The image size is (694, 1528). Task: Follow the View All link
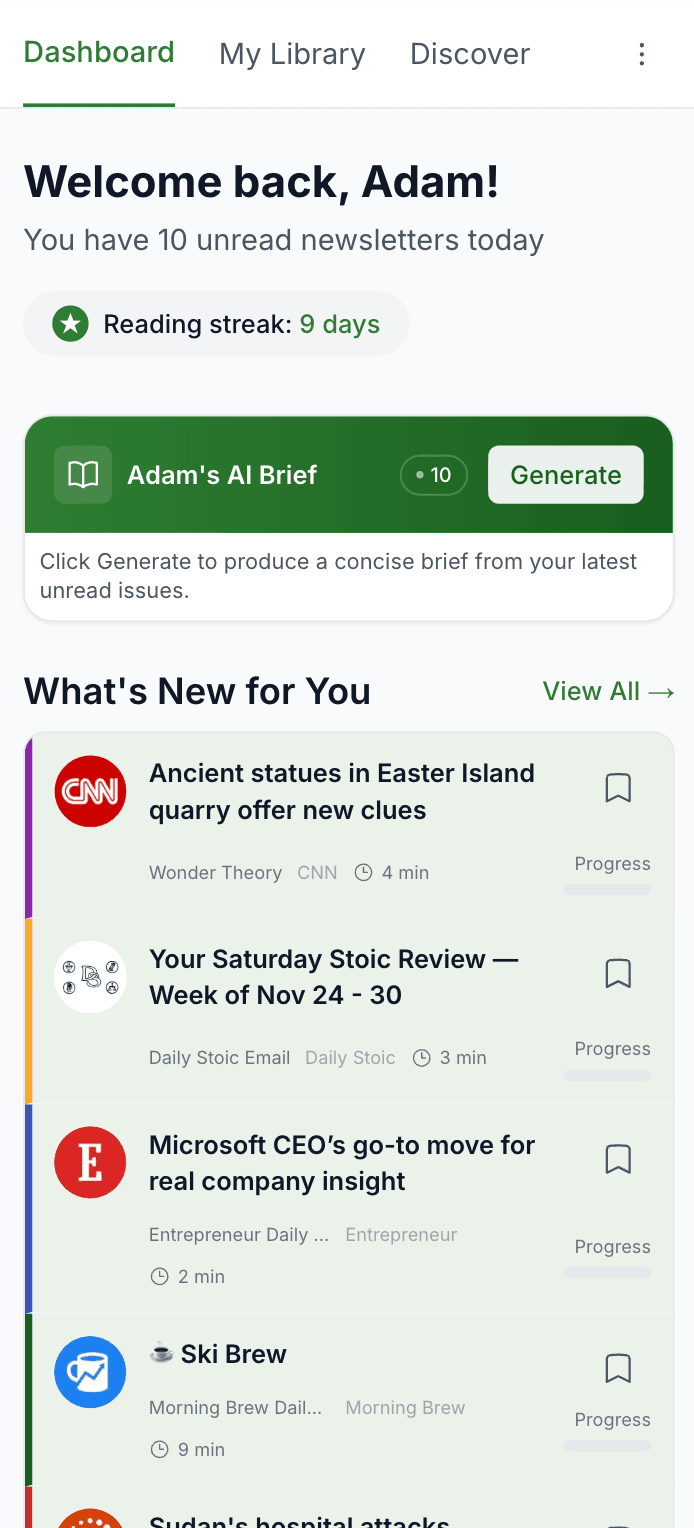(608, 691)
